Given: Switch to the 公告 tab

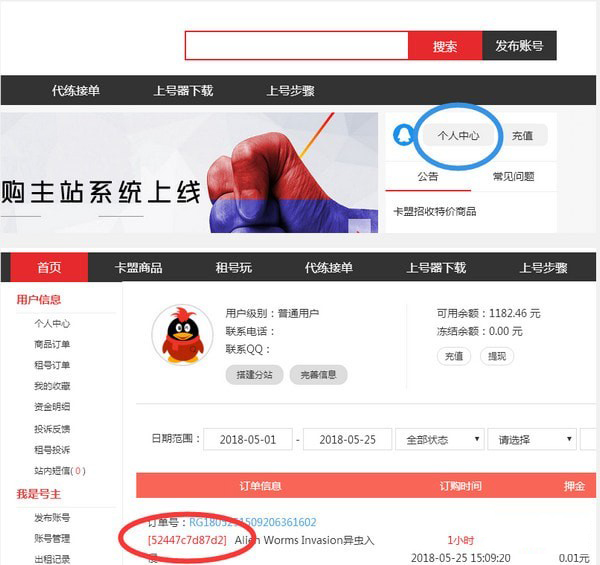Looking at the screenshot, I should click(x=428, y=176).
